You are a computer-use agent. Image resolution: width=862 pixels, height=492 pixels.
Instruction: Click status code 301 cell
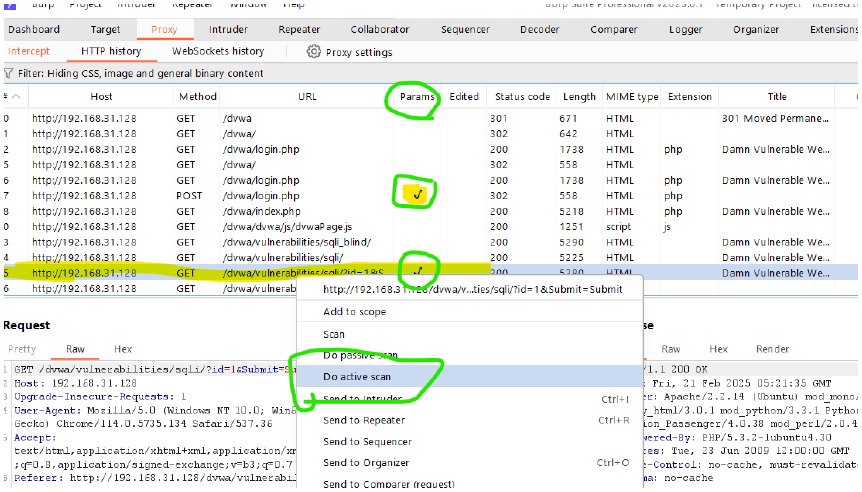point(499,118)
